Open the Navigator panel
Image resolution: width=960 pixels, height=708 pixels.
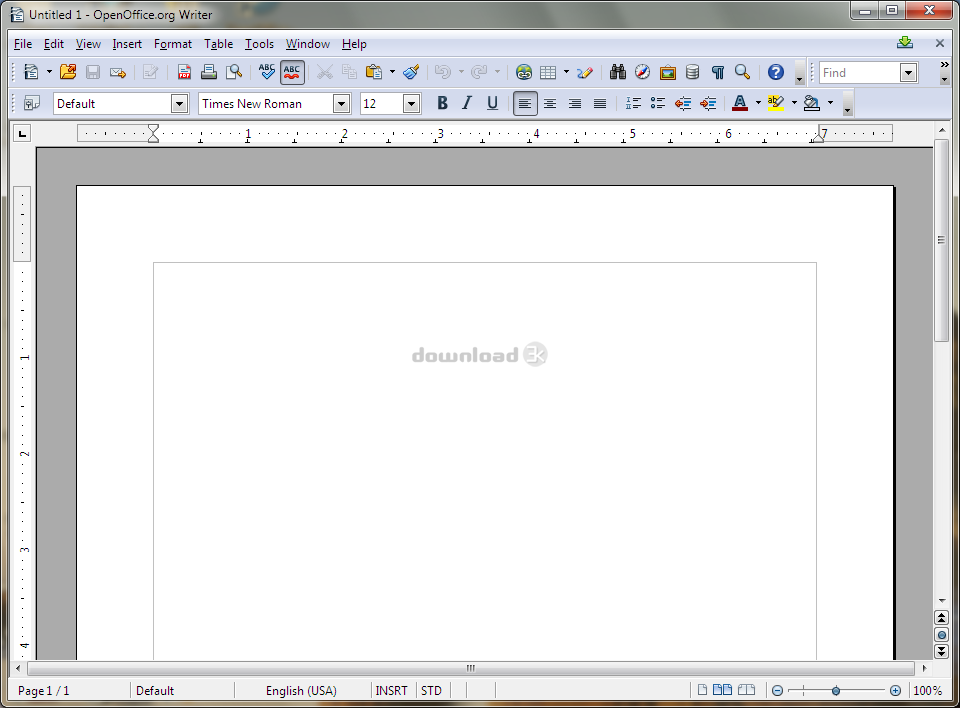[x=642, y=72]
